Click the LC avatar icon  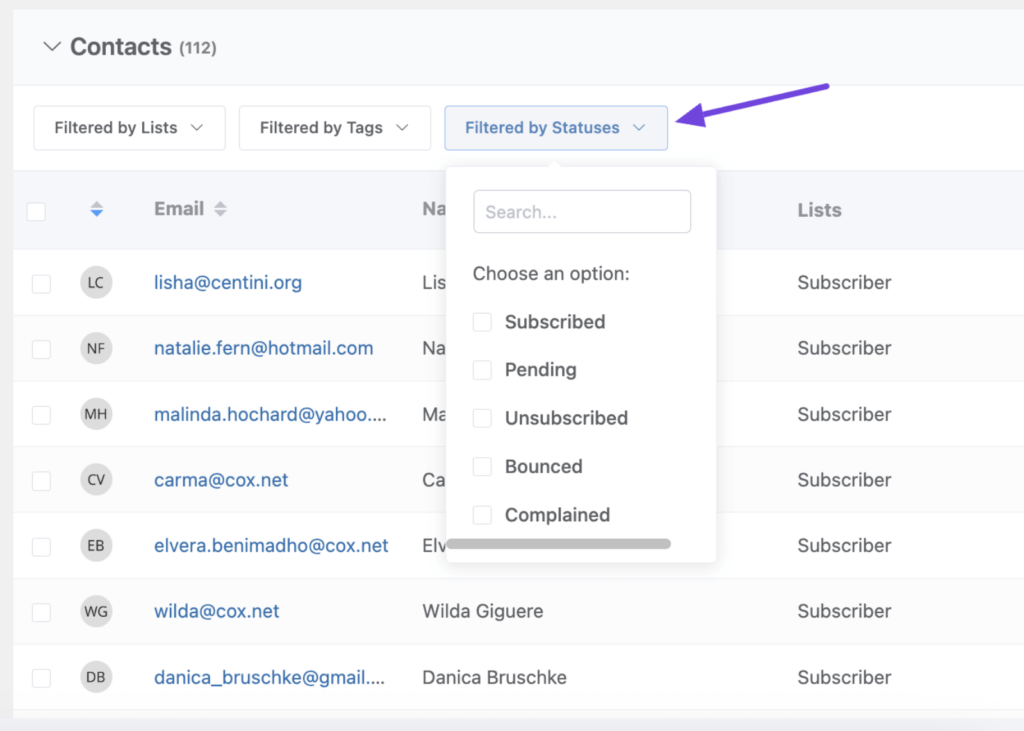click(96, 282)
